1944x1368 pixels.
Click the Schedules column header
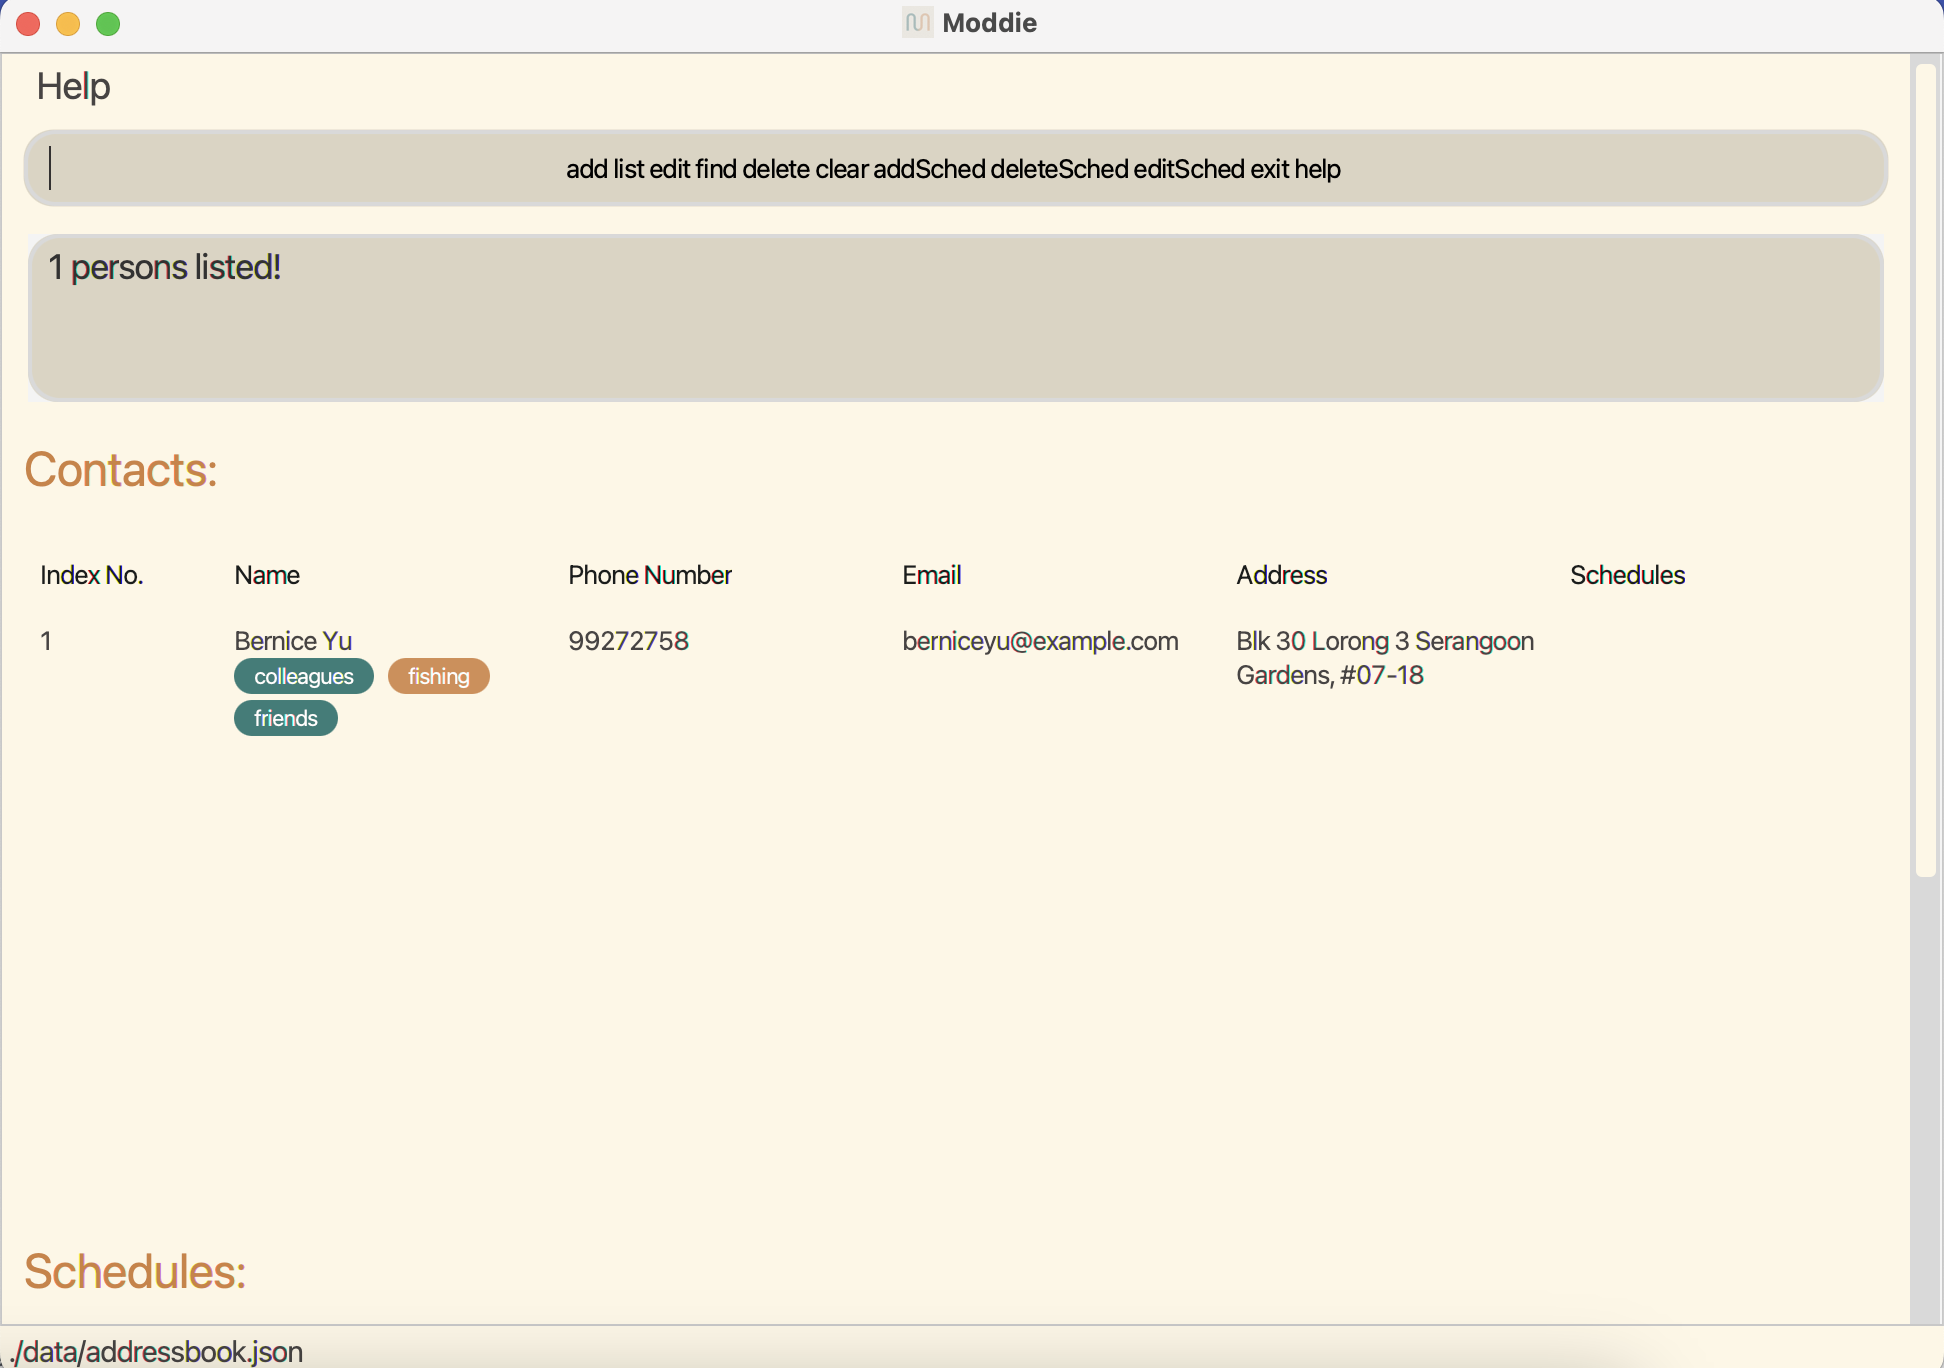1626,575
